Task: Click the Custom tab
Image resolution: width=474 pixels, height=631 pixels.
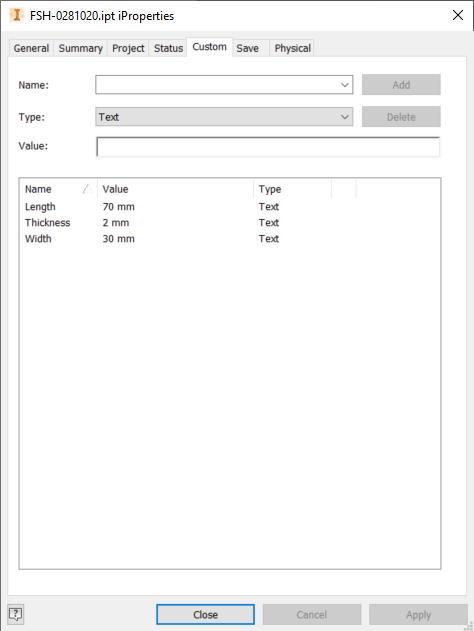Action: tap(209, 47)
